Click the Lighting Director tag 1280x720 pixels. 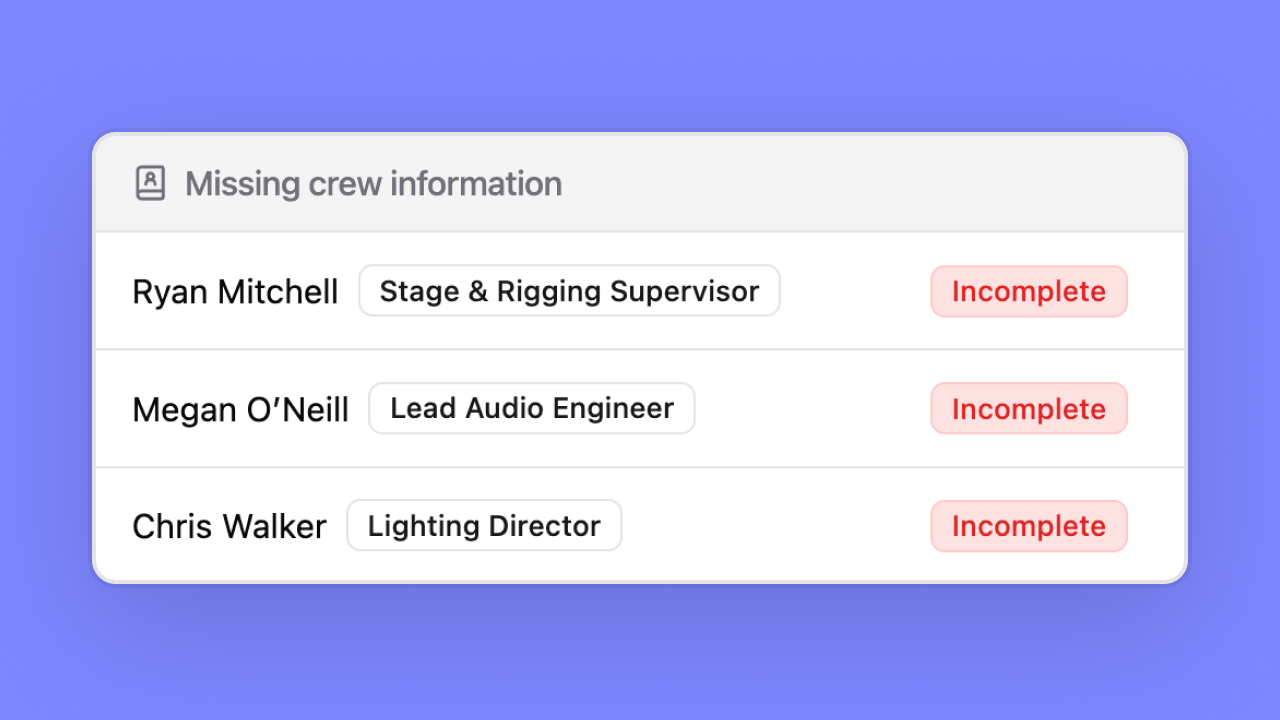(484, 526)
